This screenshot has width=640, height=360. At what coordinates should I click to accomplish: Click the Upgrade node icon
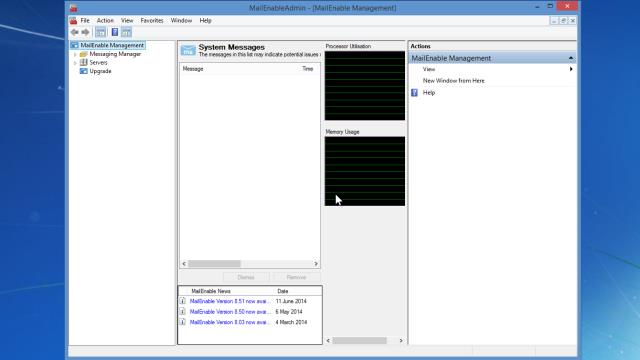(x=84, y=71)
